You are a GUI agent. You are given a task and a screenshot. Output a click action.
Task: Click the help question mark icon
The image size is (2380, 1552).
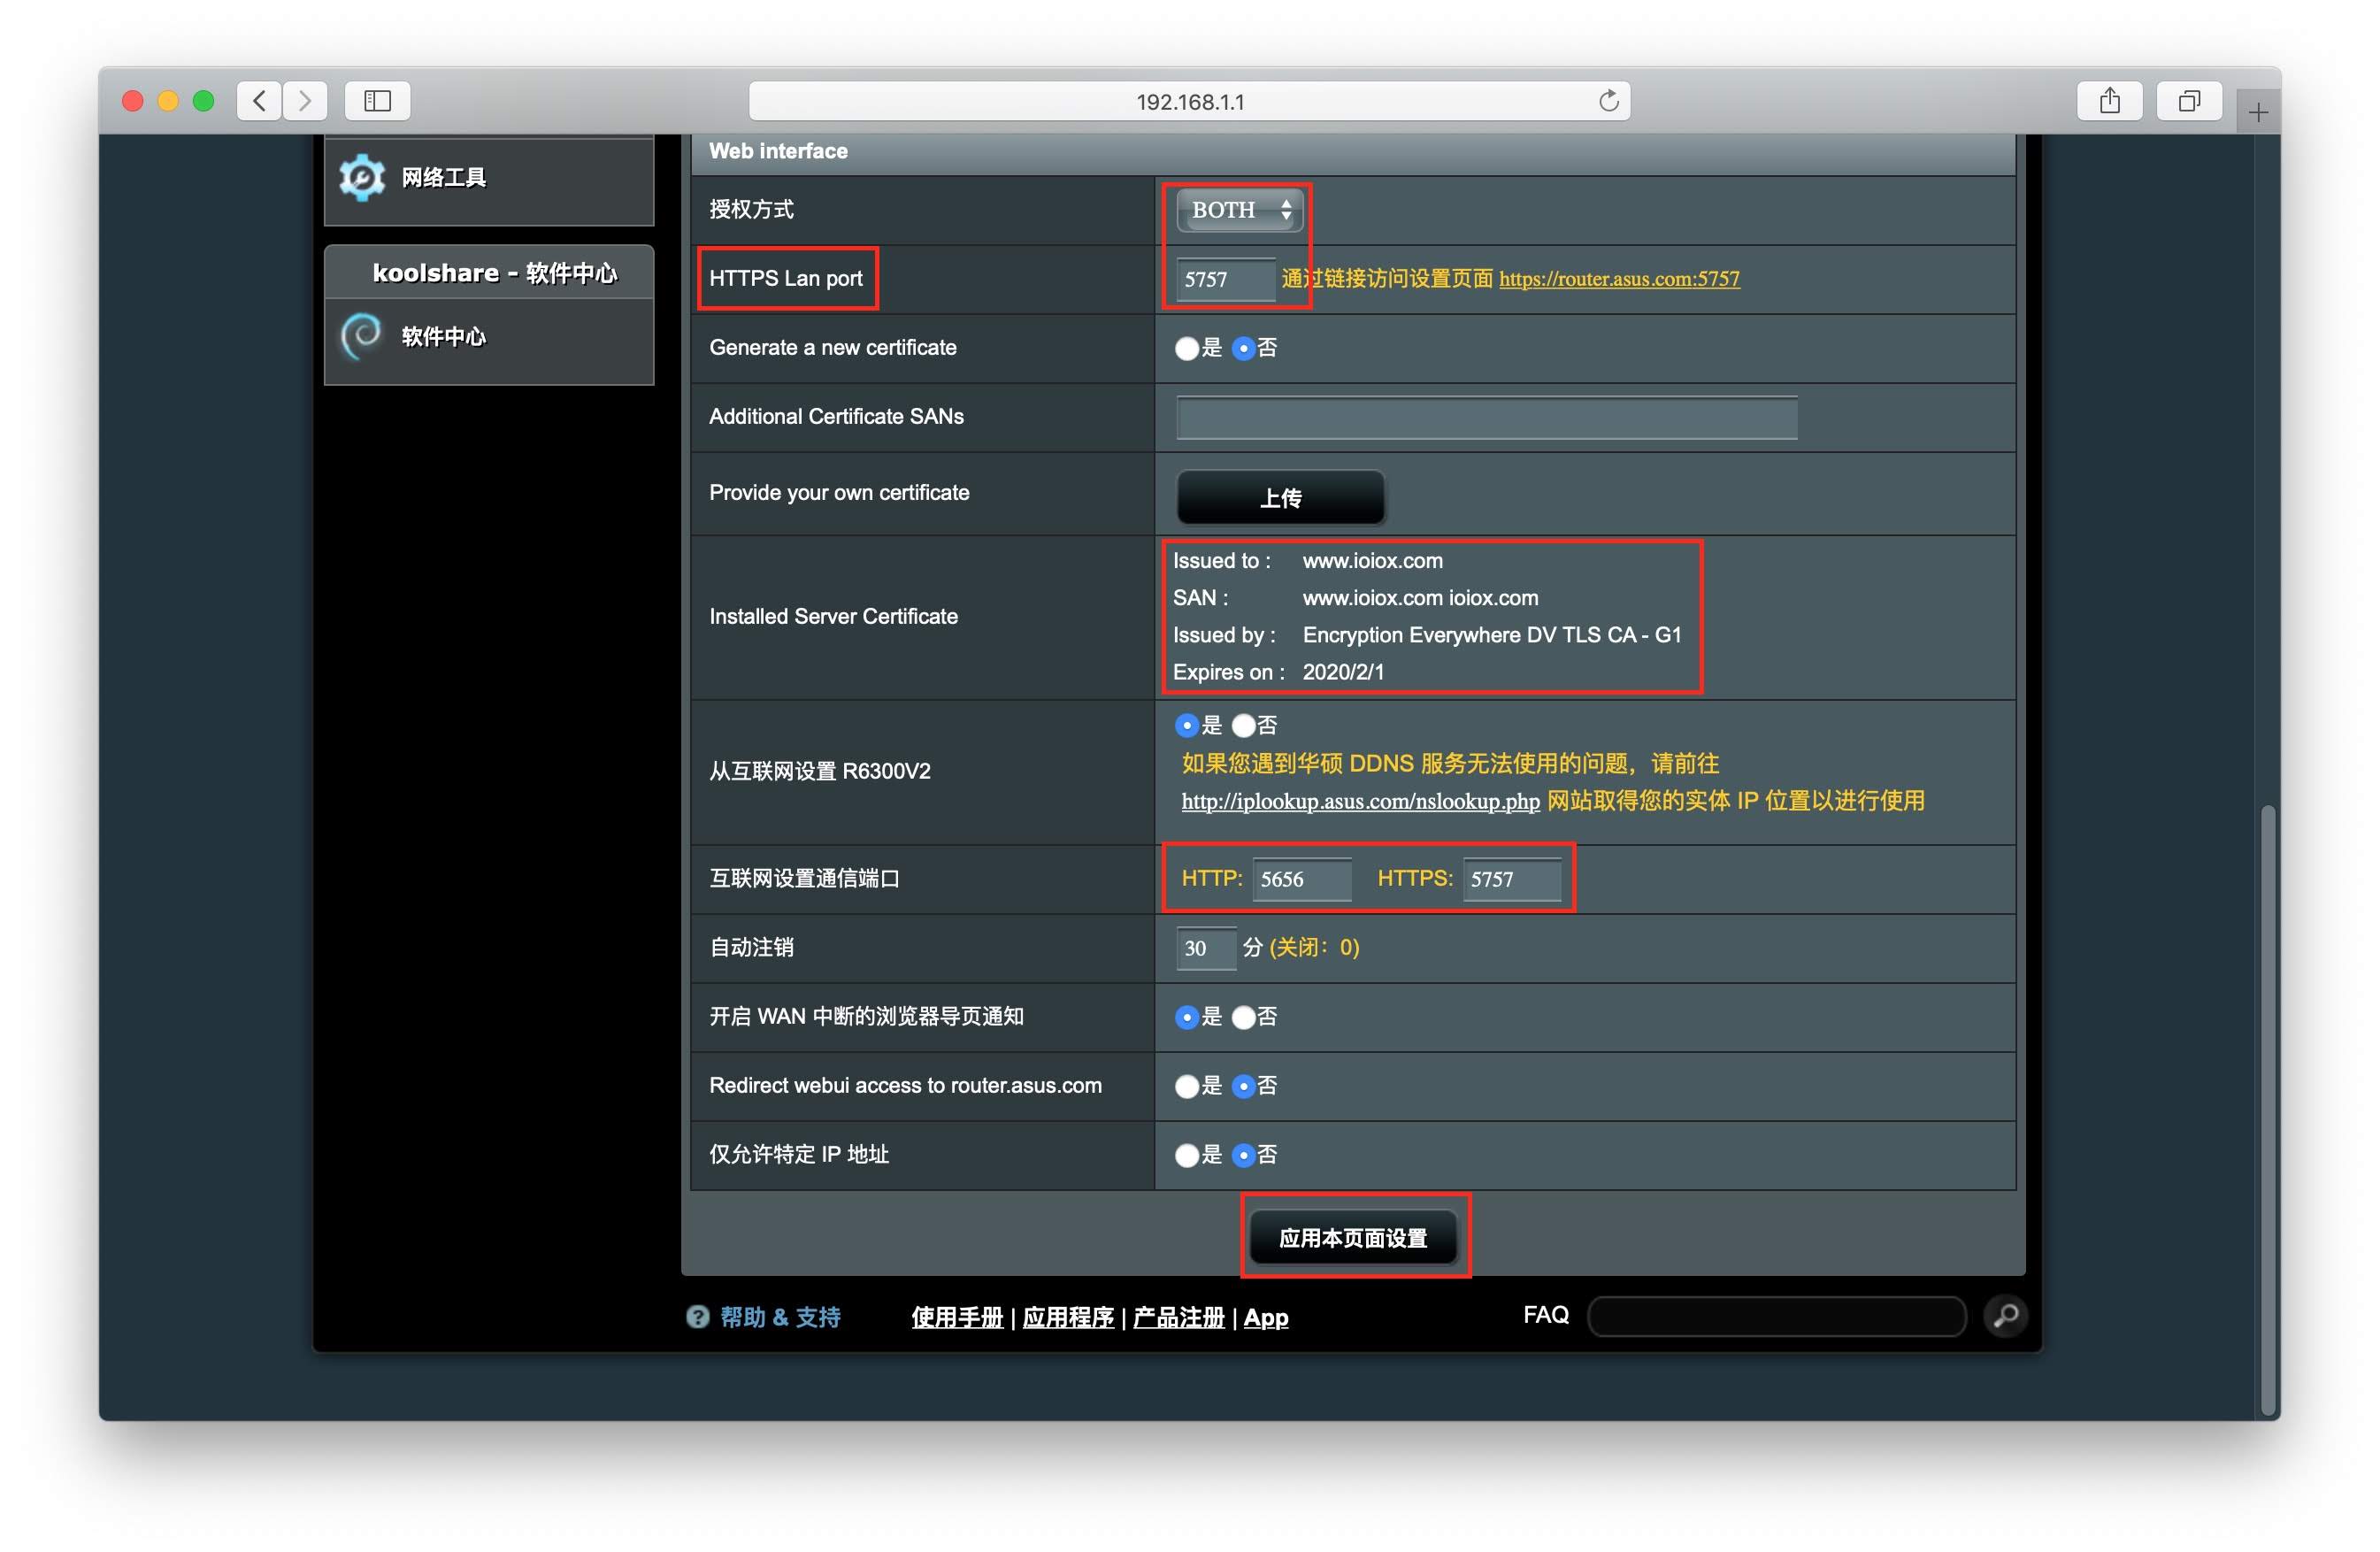click(697, 1317)
